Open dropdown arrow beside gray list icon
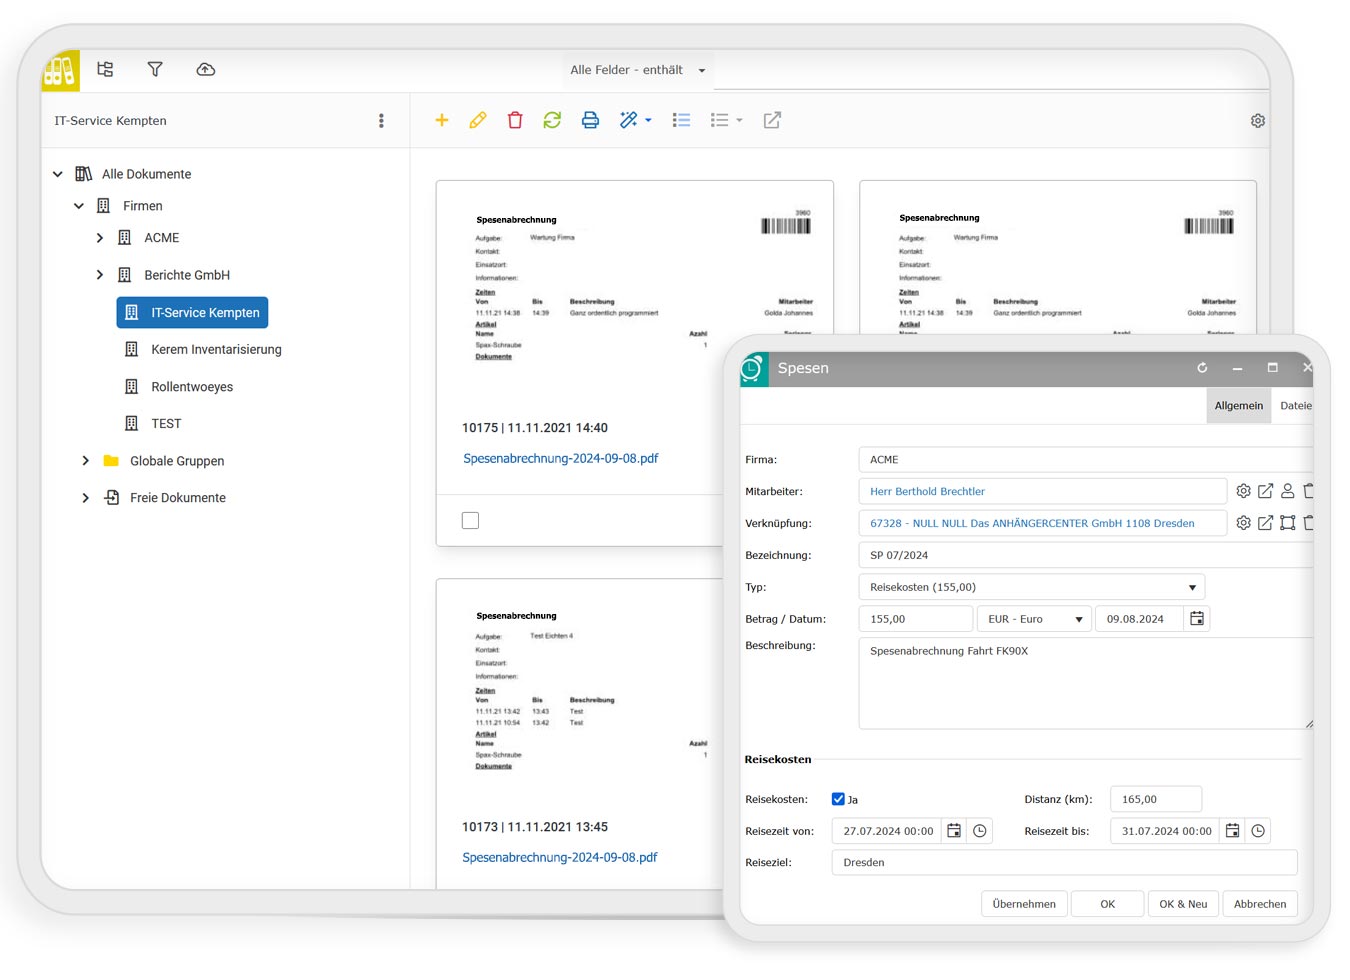 pyautogui.click(x=739, y=120)
